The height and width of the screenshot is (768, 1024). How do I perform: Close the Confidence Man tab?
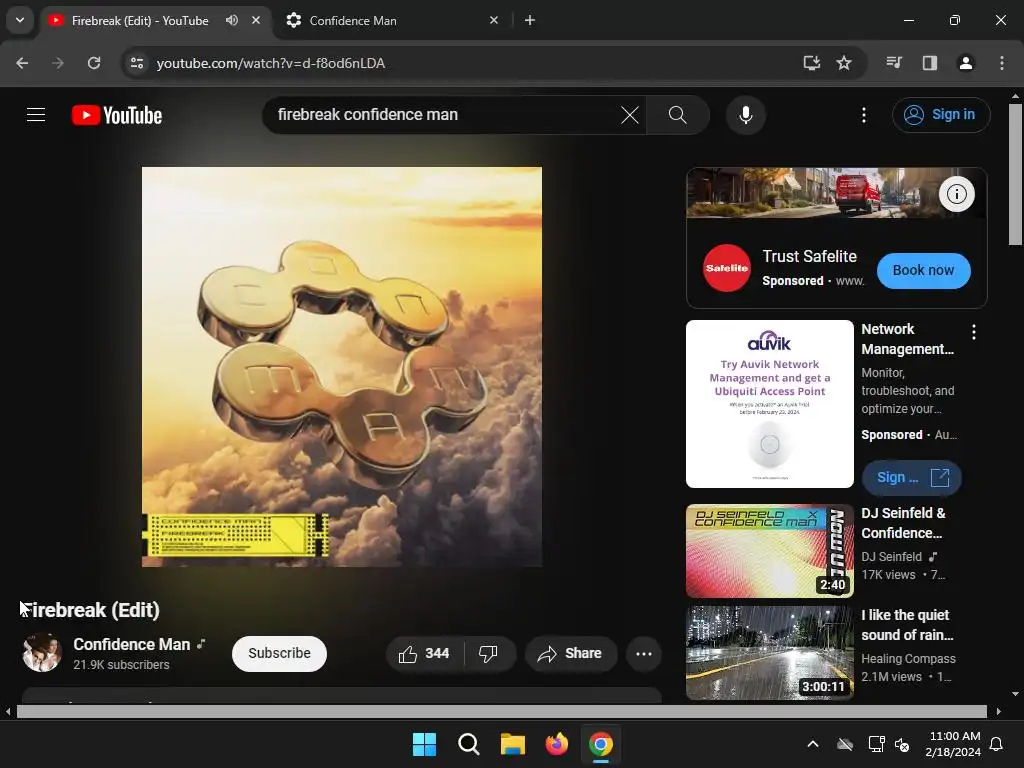click(494, 20)
